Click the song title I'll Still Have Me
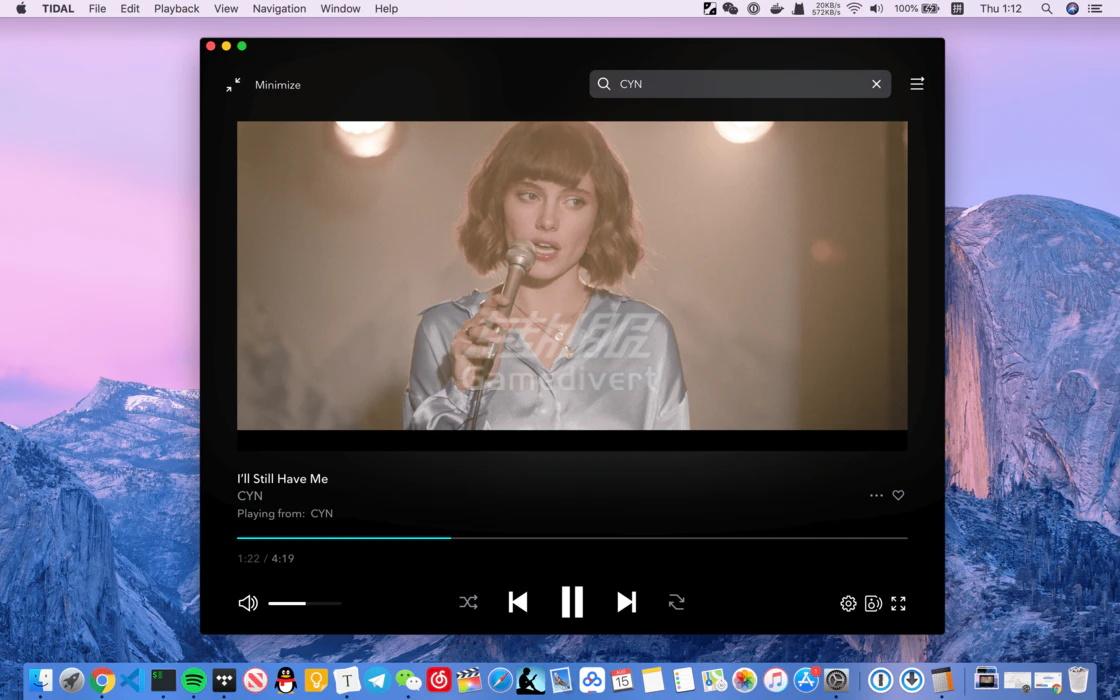The width and height of the screenshot is (1120, 700). coord(283,479)
